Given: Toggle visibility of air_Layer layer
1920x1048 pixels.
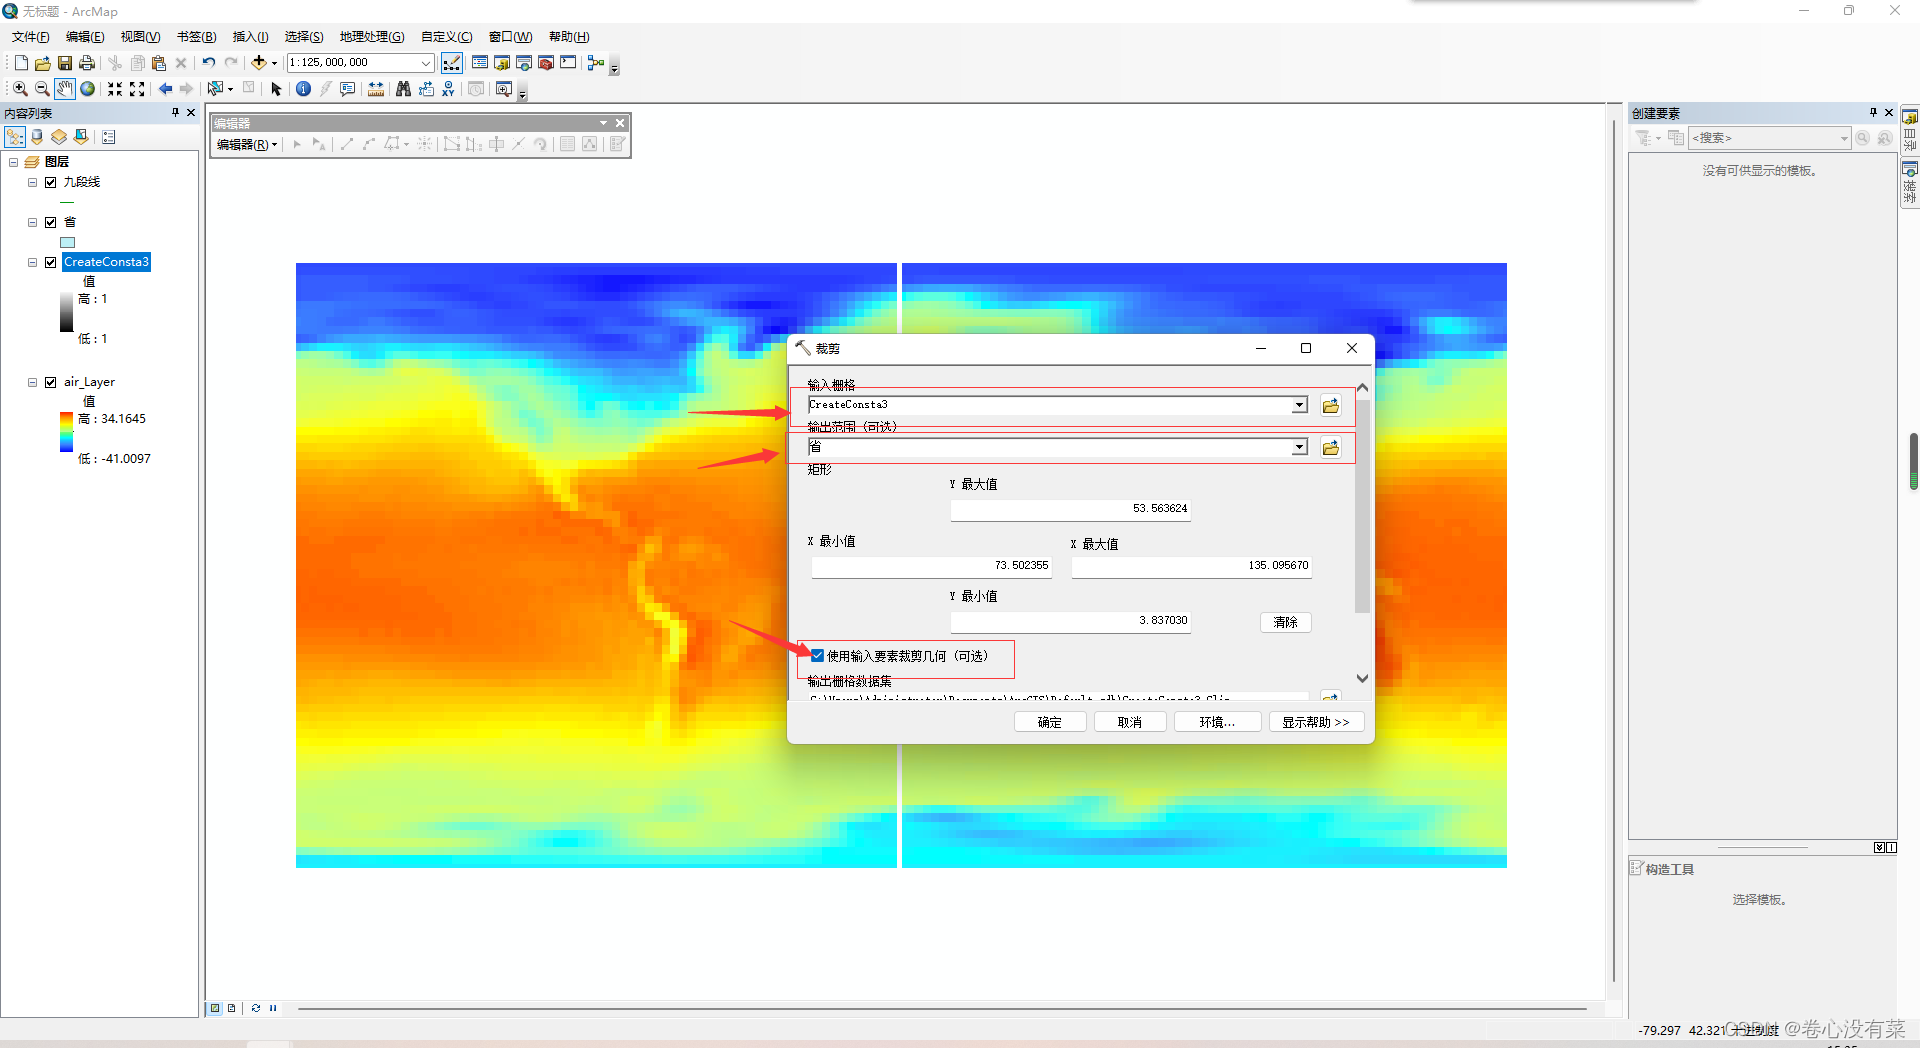Looking at the screenshot, I should click(x=50, y=382).
